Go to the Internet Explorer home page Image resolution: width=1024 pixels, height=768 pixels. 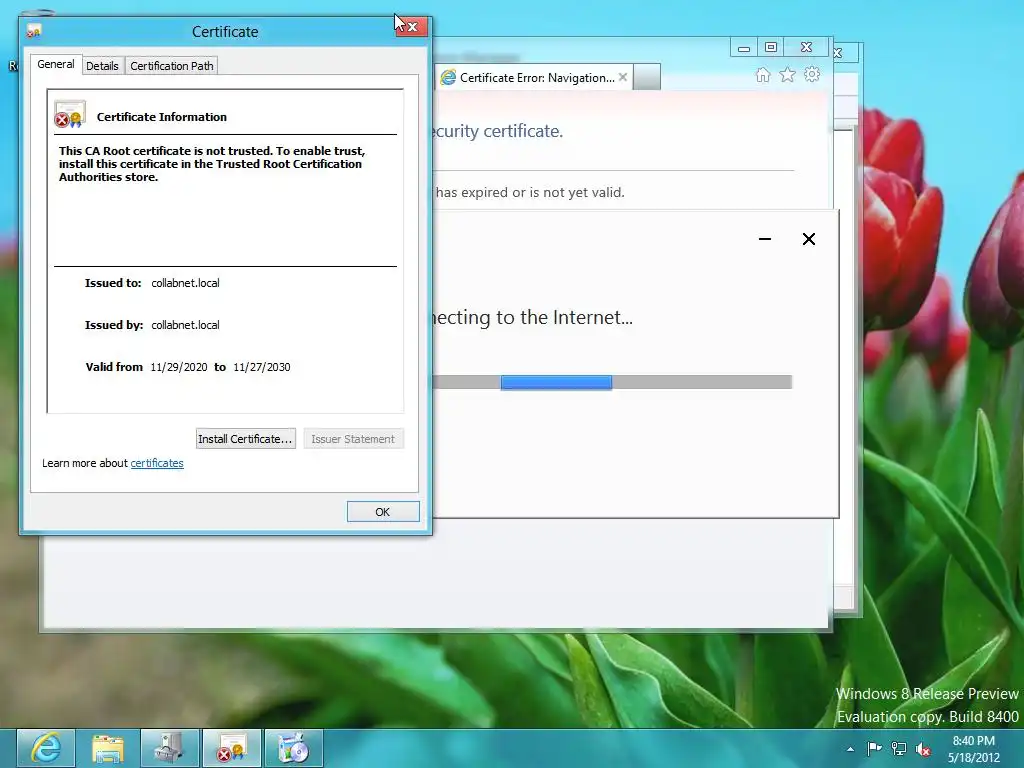click(x=763, y=75)
